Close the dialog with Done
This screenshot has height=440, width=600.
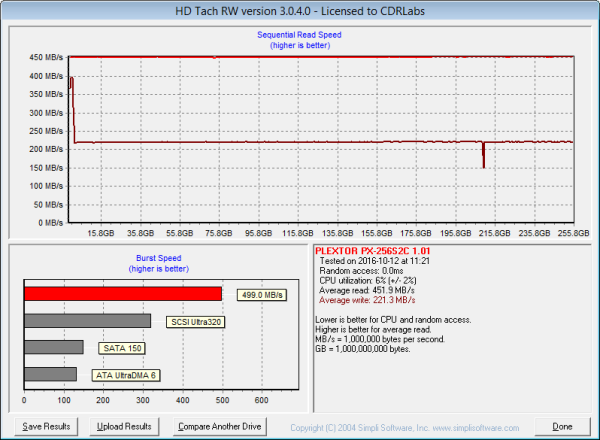click(x=562, y=427)
